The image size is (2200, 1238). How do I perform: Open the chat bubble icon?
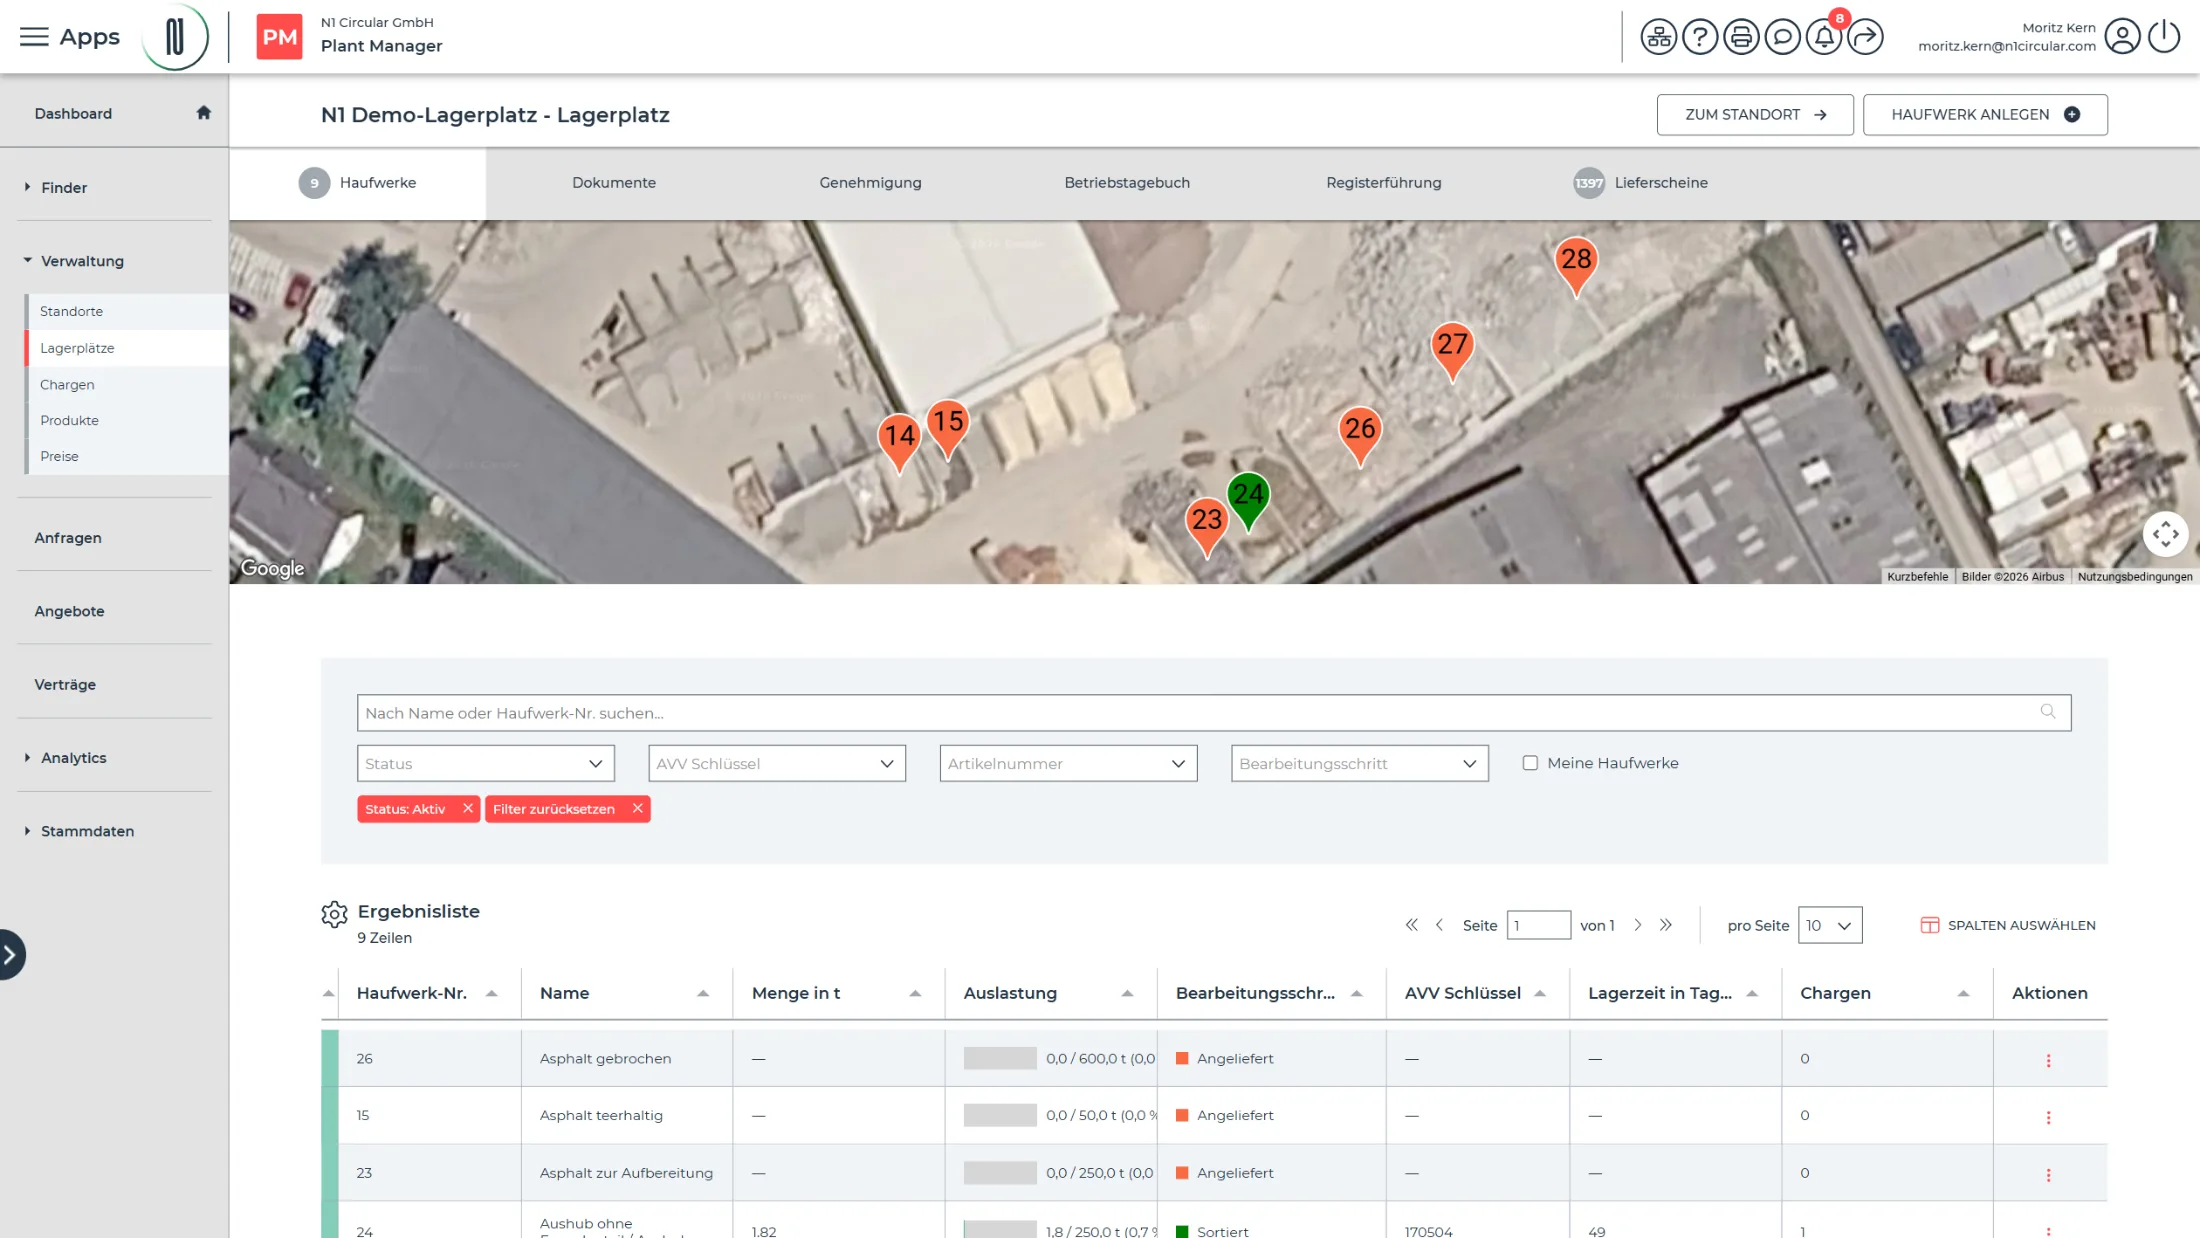coord(1782,37)
